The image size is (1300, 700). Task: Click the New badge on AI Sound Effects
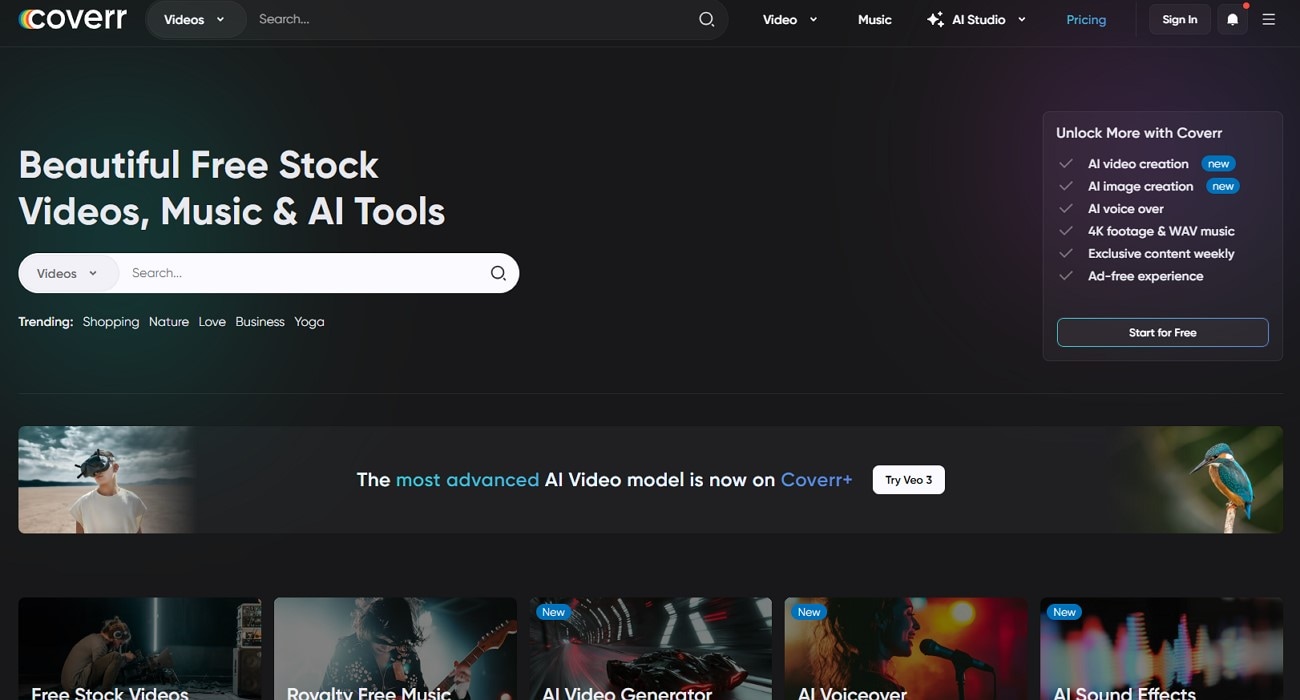tap(1065, 612)
